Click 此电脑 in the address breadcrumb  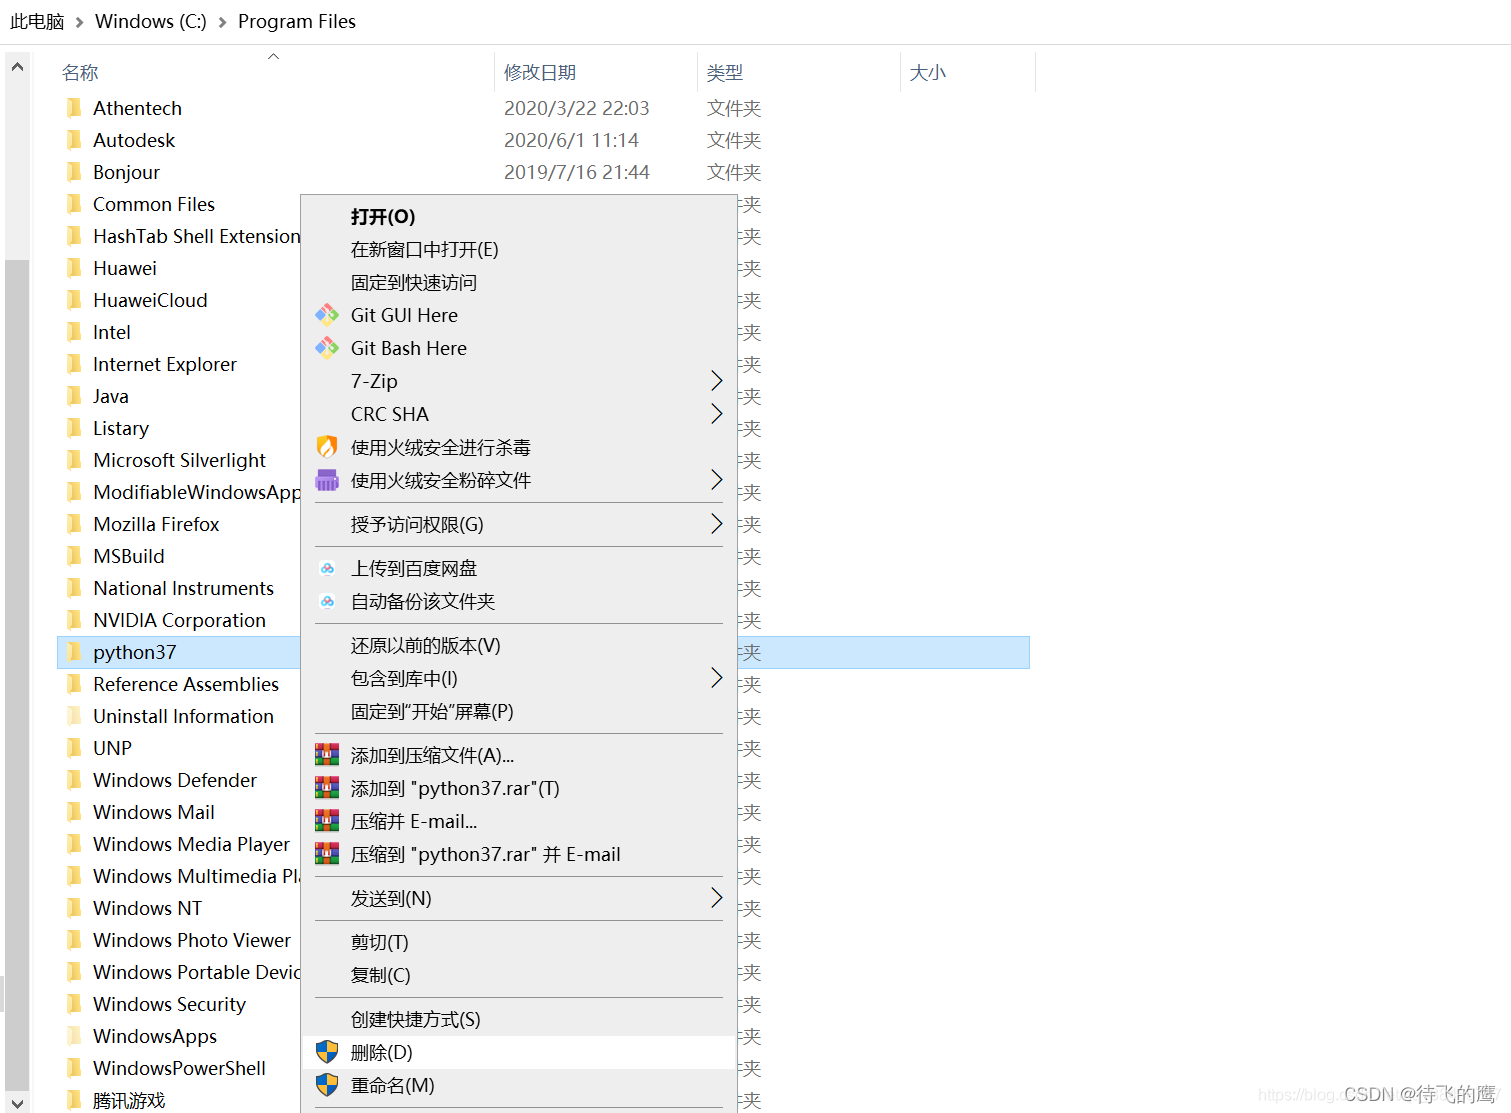point(37,22)
